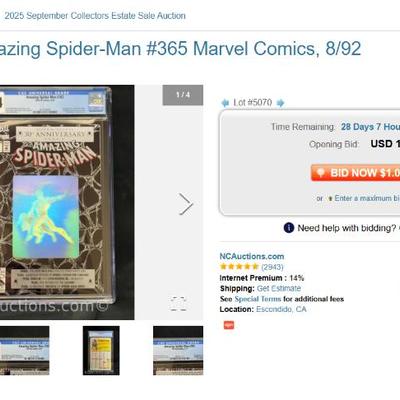Open the Special Terms link
This screenshot has height=400, width=400.
pos(258,299)
